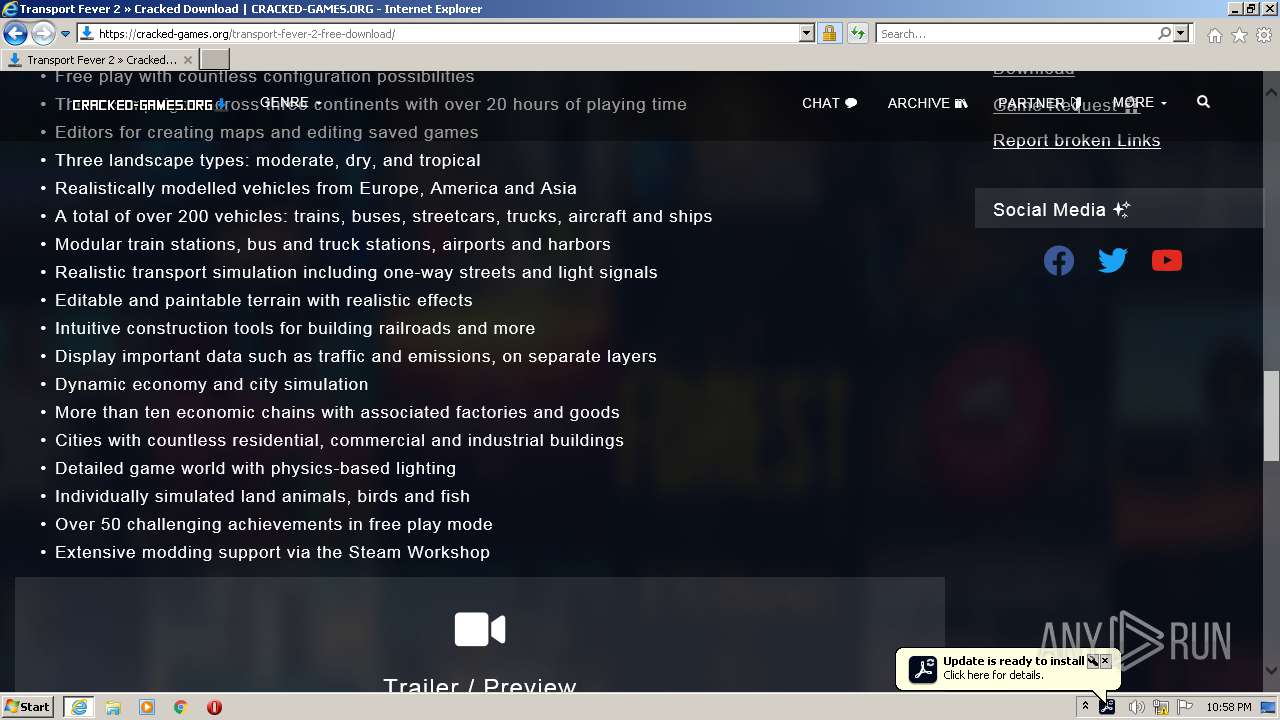The image size is (1280, 720).
Task: Open the Start menu
Action: click(x=27, y=707)
